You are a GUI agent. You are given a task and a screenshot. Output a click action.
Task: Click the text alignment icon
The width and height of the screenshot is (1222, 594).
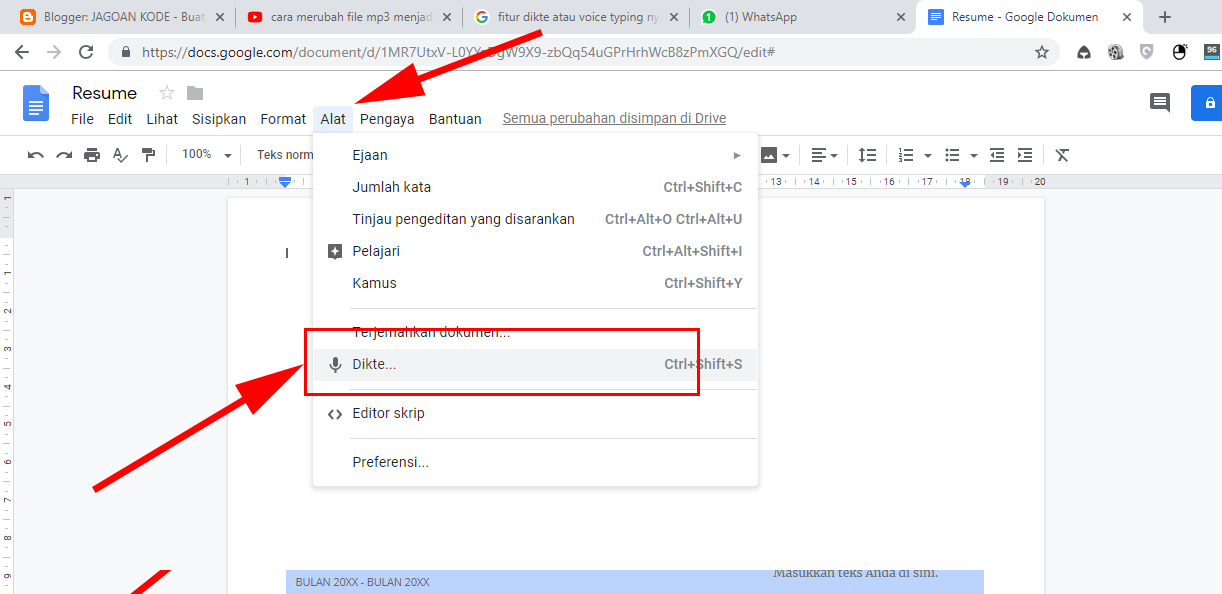819,155
